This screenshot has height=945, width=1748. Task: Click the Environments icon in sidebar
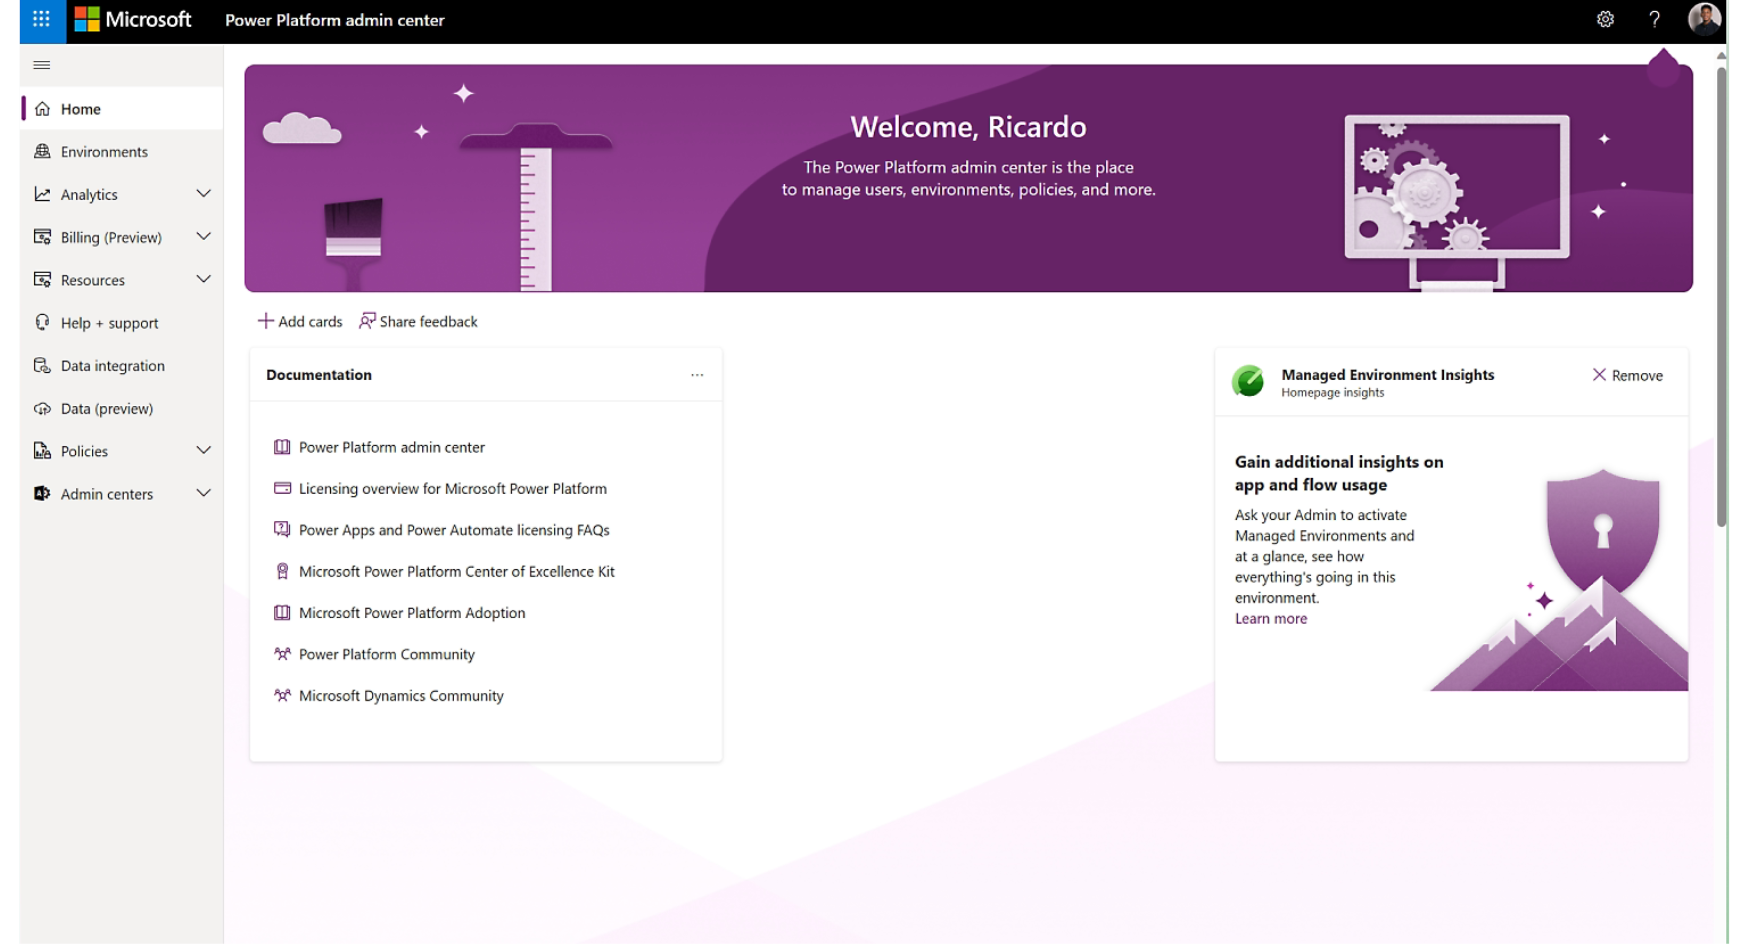click(42, 151)
